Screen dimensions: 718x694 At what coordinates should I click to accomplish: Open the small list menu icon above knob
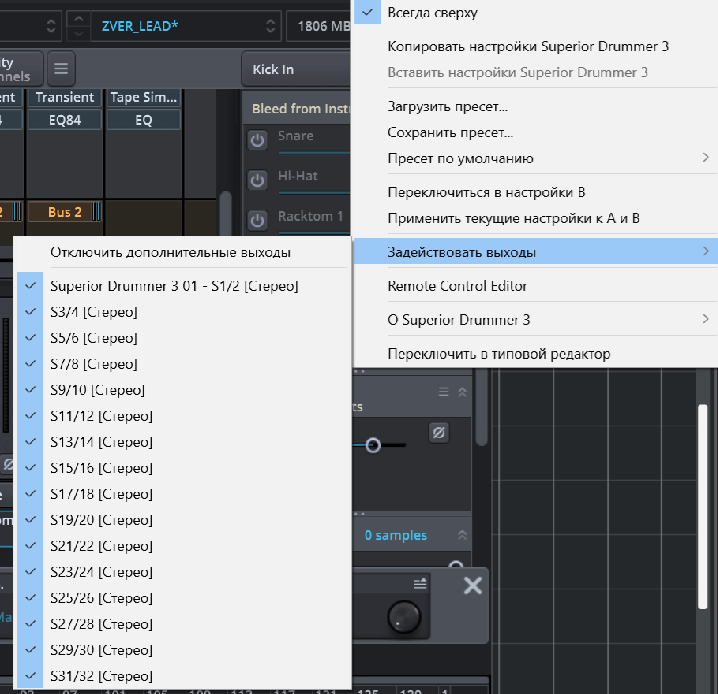pos(420,584)
